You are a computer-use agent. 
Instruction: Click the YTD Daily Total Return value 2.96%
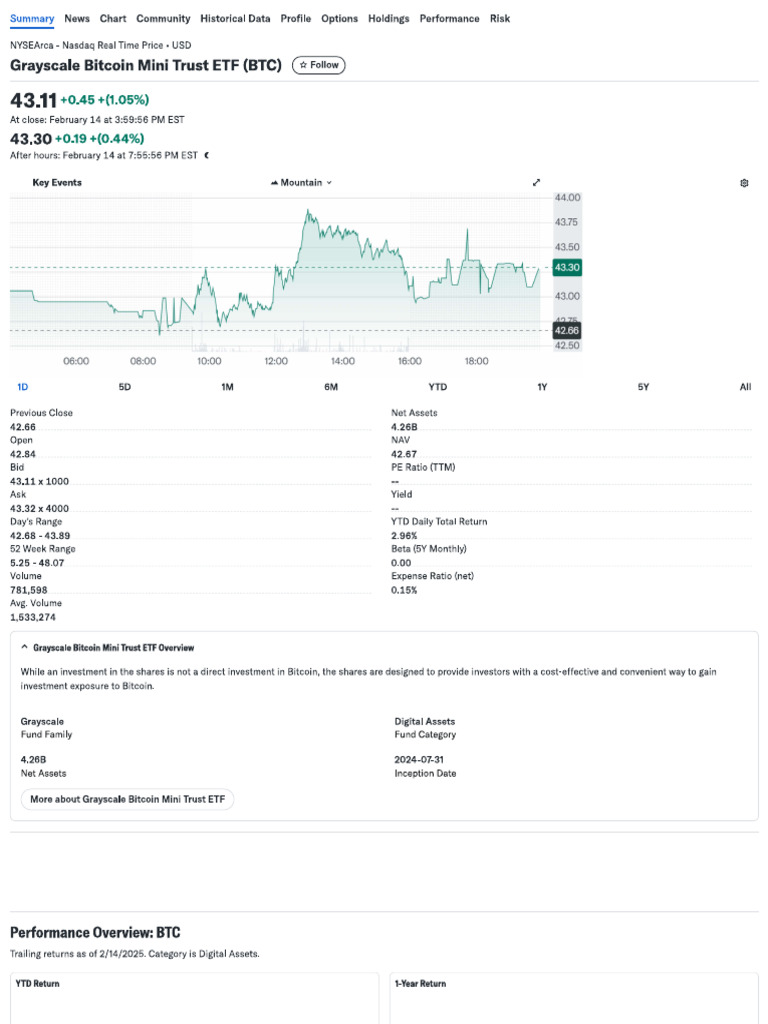404,536
